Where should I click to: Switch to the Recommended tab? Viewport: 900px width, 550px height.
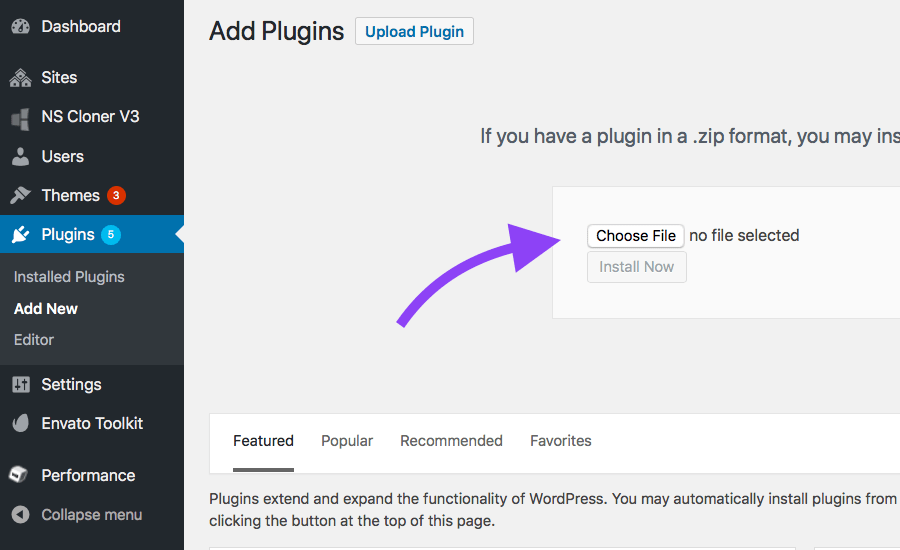tap(451, 441)
